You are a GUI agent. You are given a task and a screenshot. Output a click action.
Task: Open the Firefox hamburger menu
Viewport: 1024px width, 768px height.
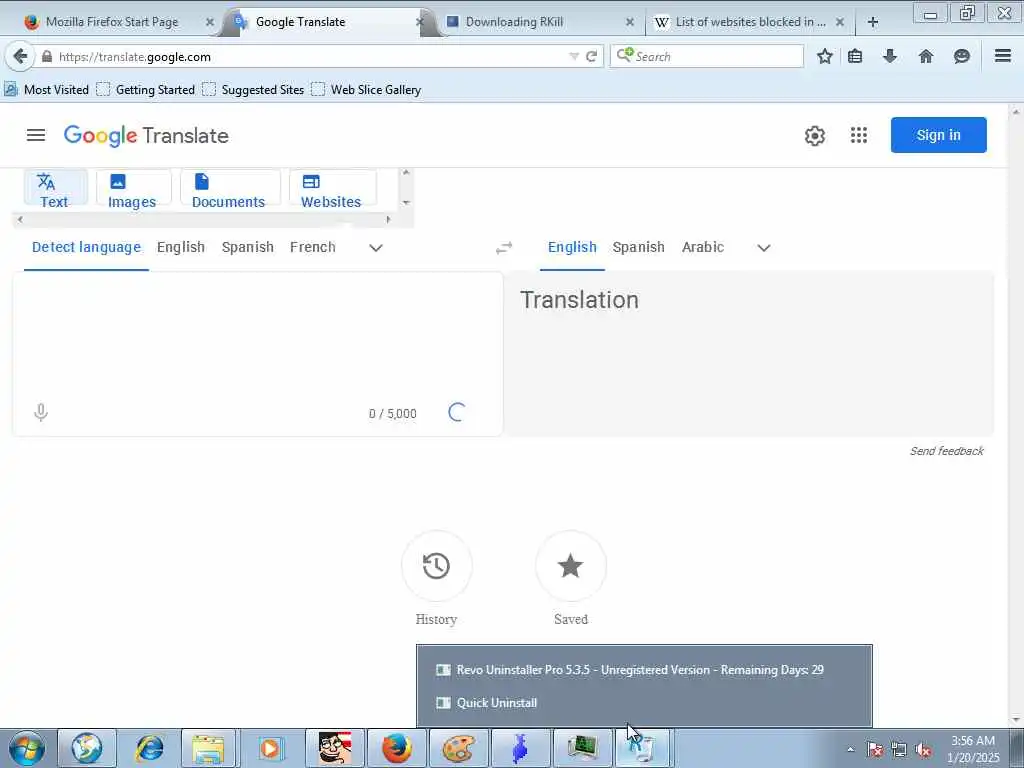[x=1003, y=56]
